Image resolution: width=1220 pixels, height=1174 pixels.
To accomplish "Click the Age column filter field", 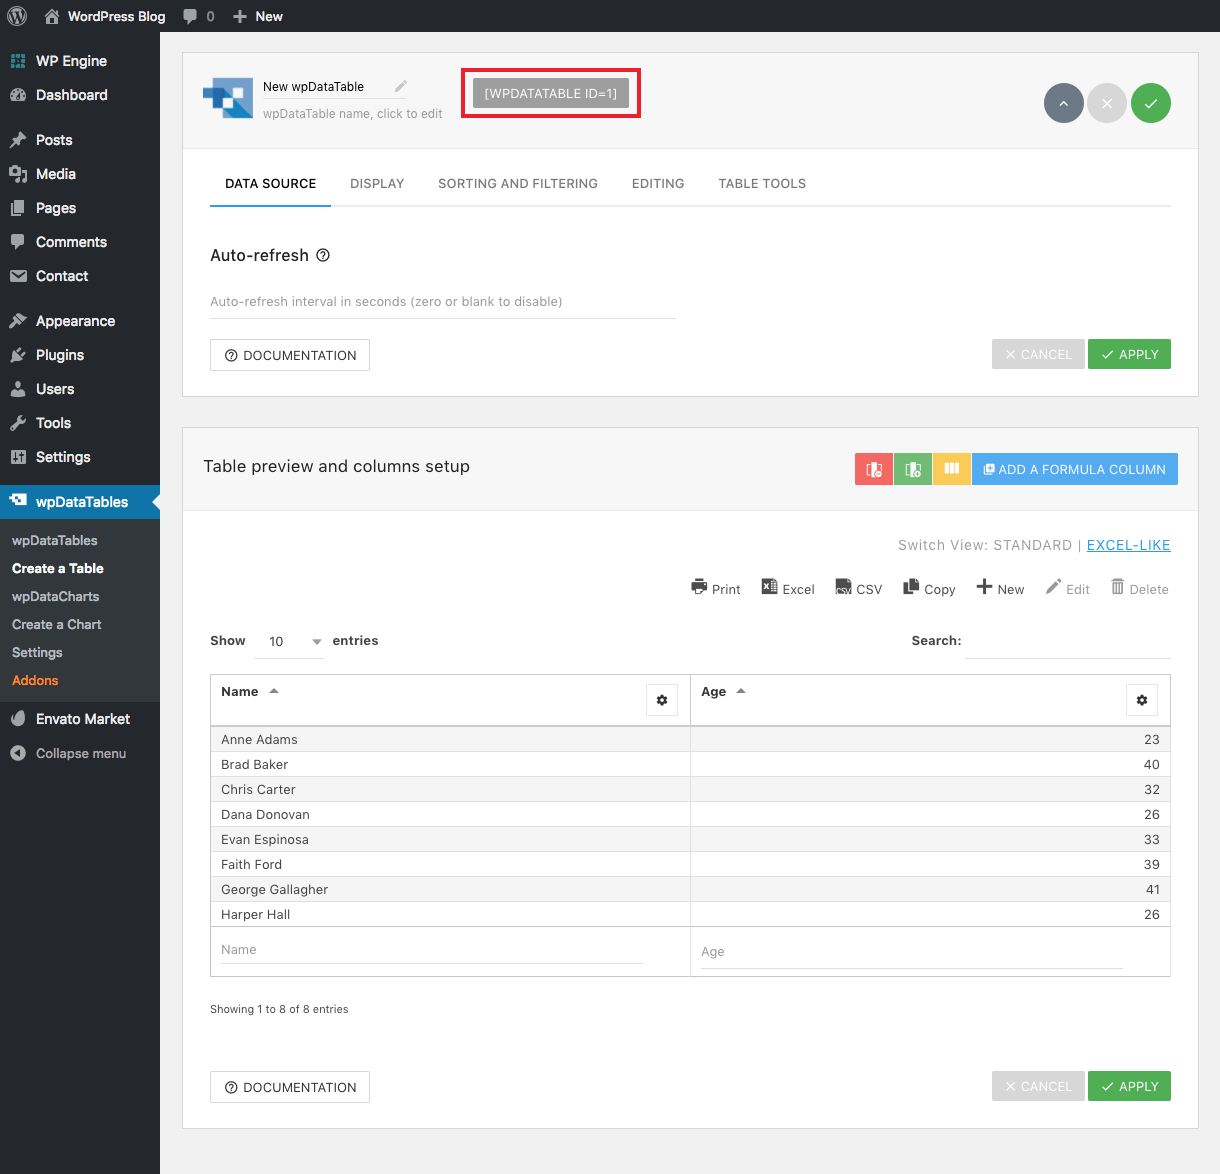I will click(x=912, y=952).
